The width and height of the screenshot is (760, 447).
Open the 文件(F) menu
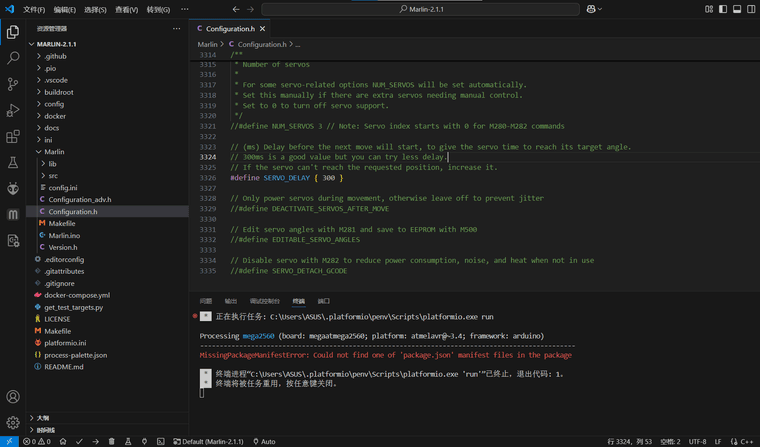click(34, 10)
